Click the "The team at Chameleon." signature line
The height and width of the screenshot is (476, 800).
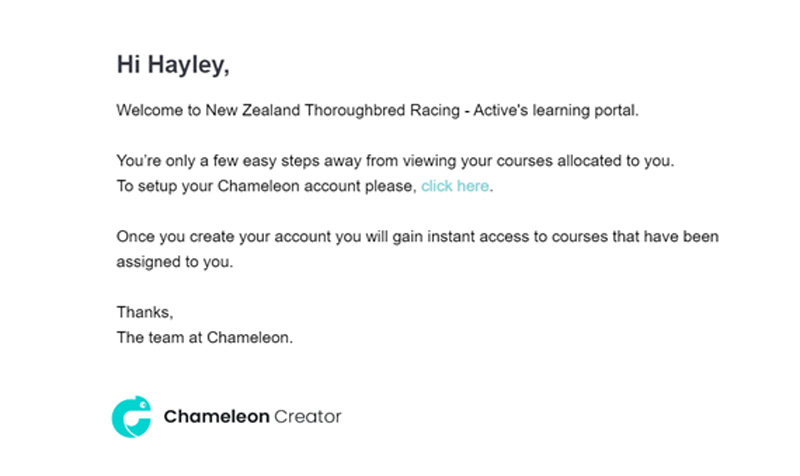(205, 337)
